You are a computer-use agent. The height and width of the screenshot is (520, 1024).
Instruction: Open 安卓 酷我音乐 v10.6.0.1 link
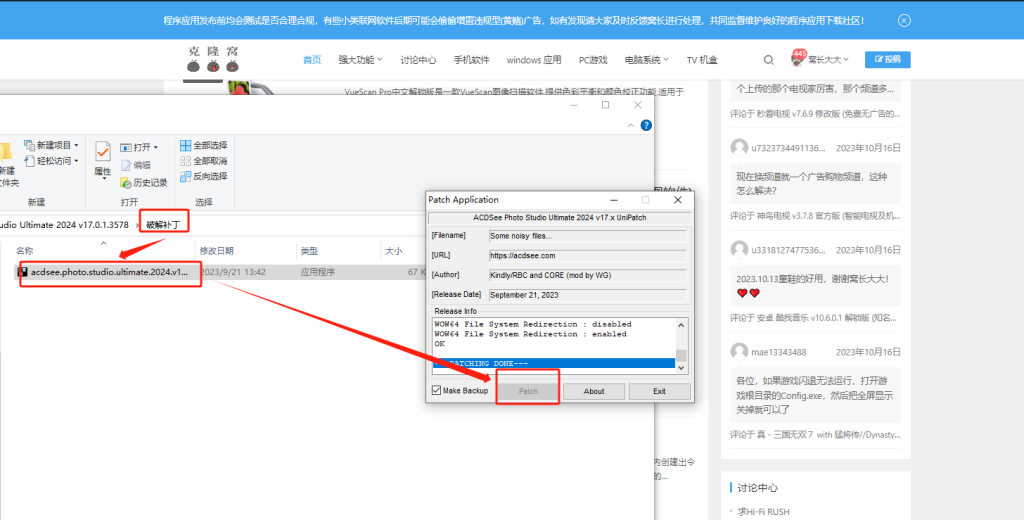pyautogui.click(x=827, y=317)
